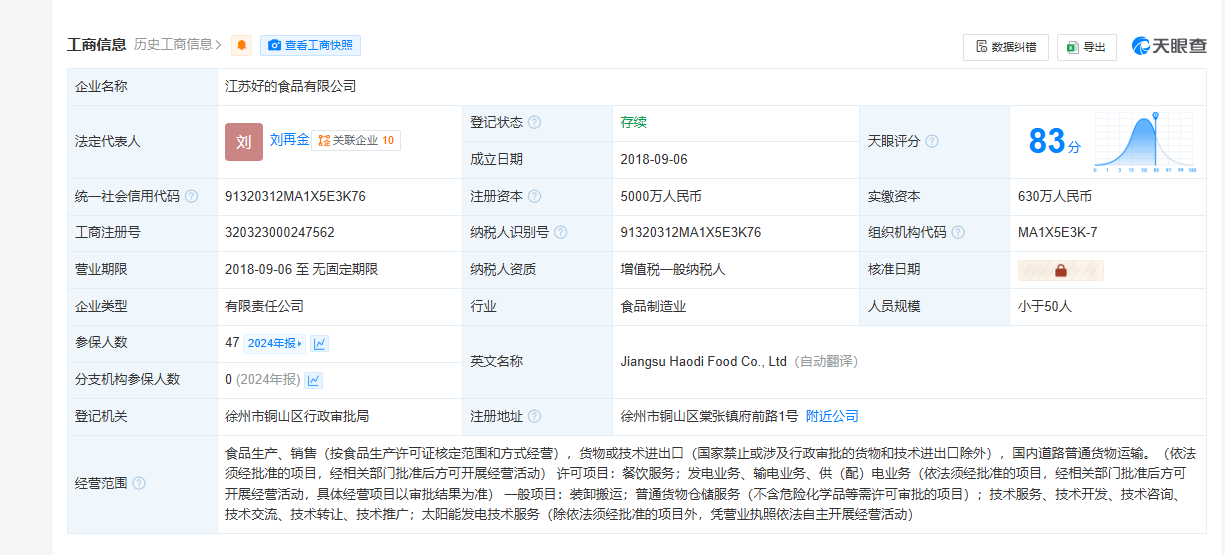Screen dimensions: 1225x555
Task: Click help icon beside 纳税人识别号
Action: pyautogui.click(x=561, y=233)
